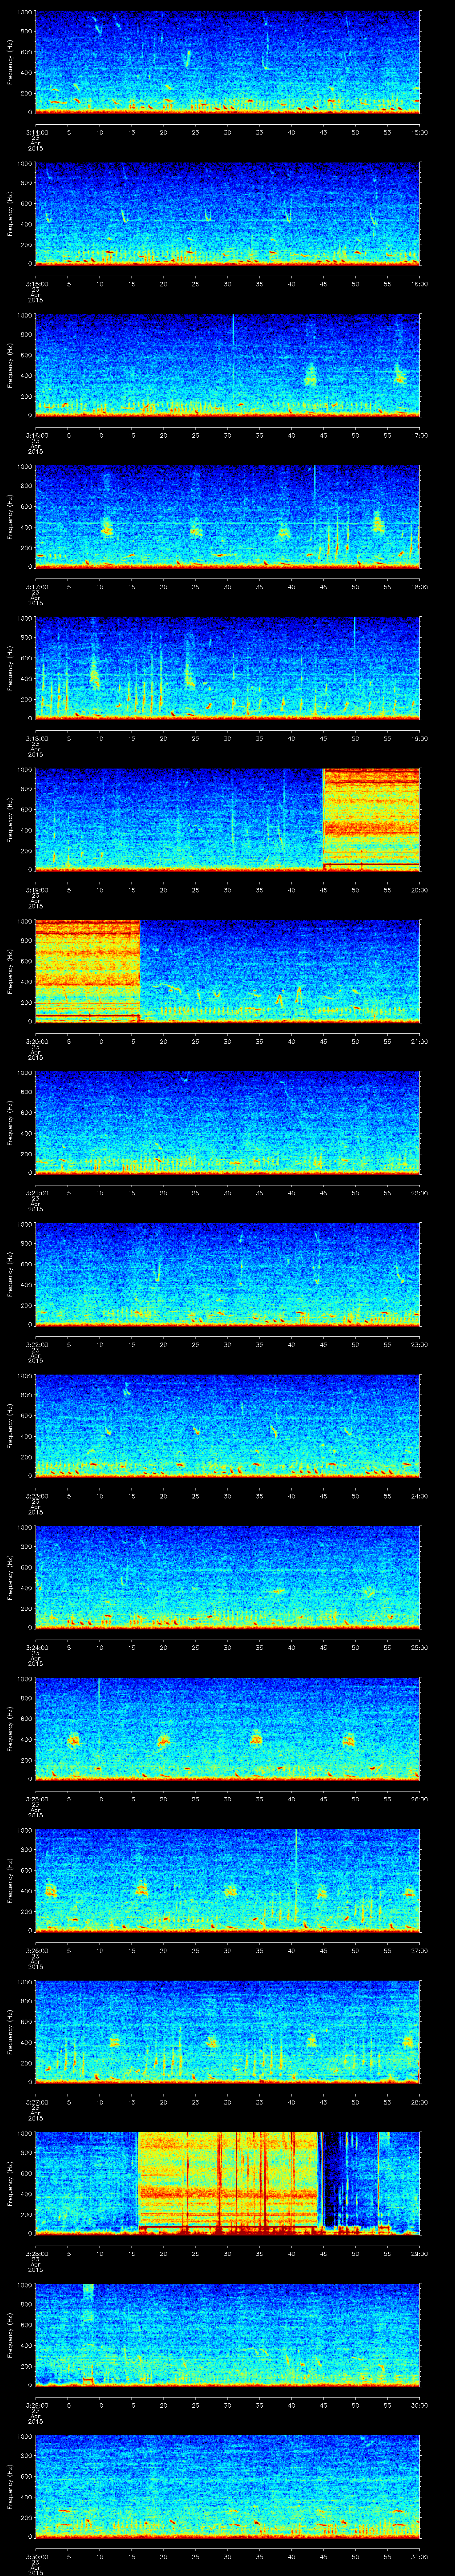This screenshot has height=2576, width=455.
Task: Click the '3:29:00' start time label
Action: coord(36,2405)
